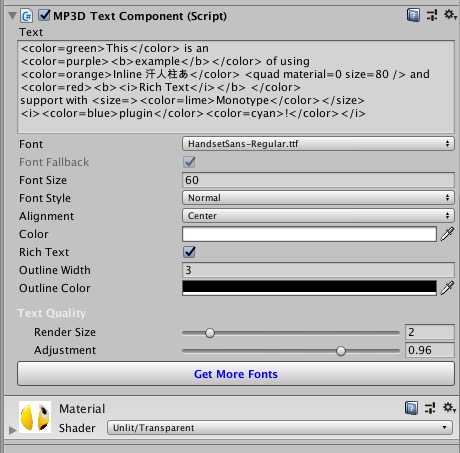Click the C# script icon of MP3D Text Component
The image size is (460, 453).
click(x=27, y=16)
